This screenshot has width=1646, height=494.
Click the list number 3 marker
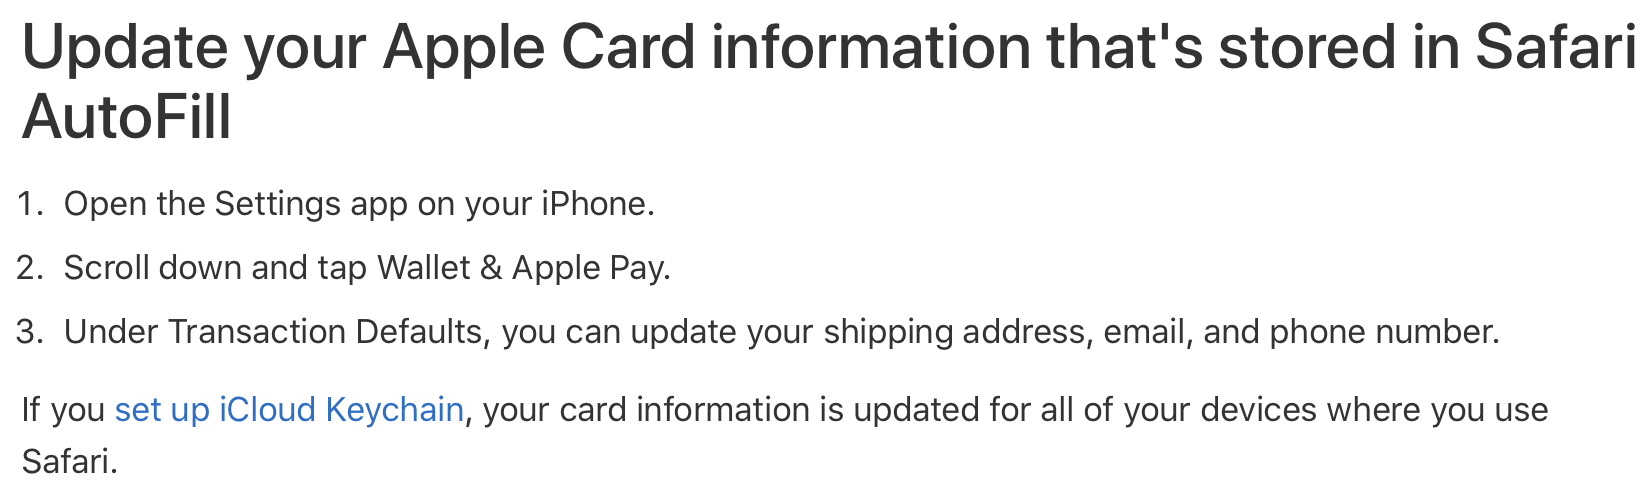[x=30, y=332]
